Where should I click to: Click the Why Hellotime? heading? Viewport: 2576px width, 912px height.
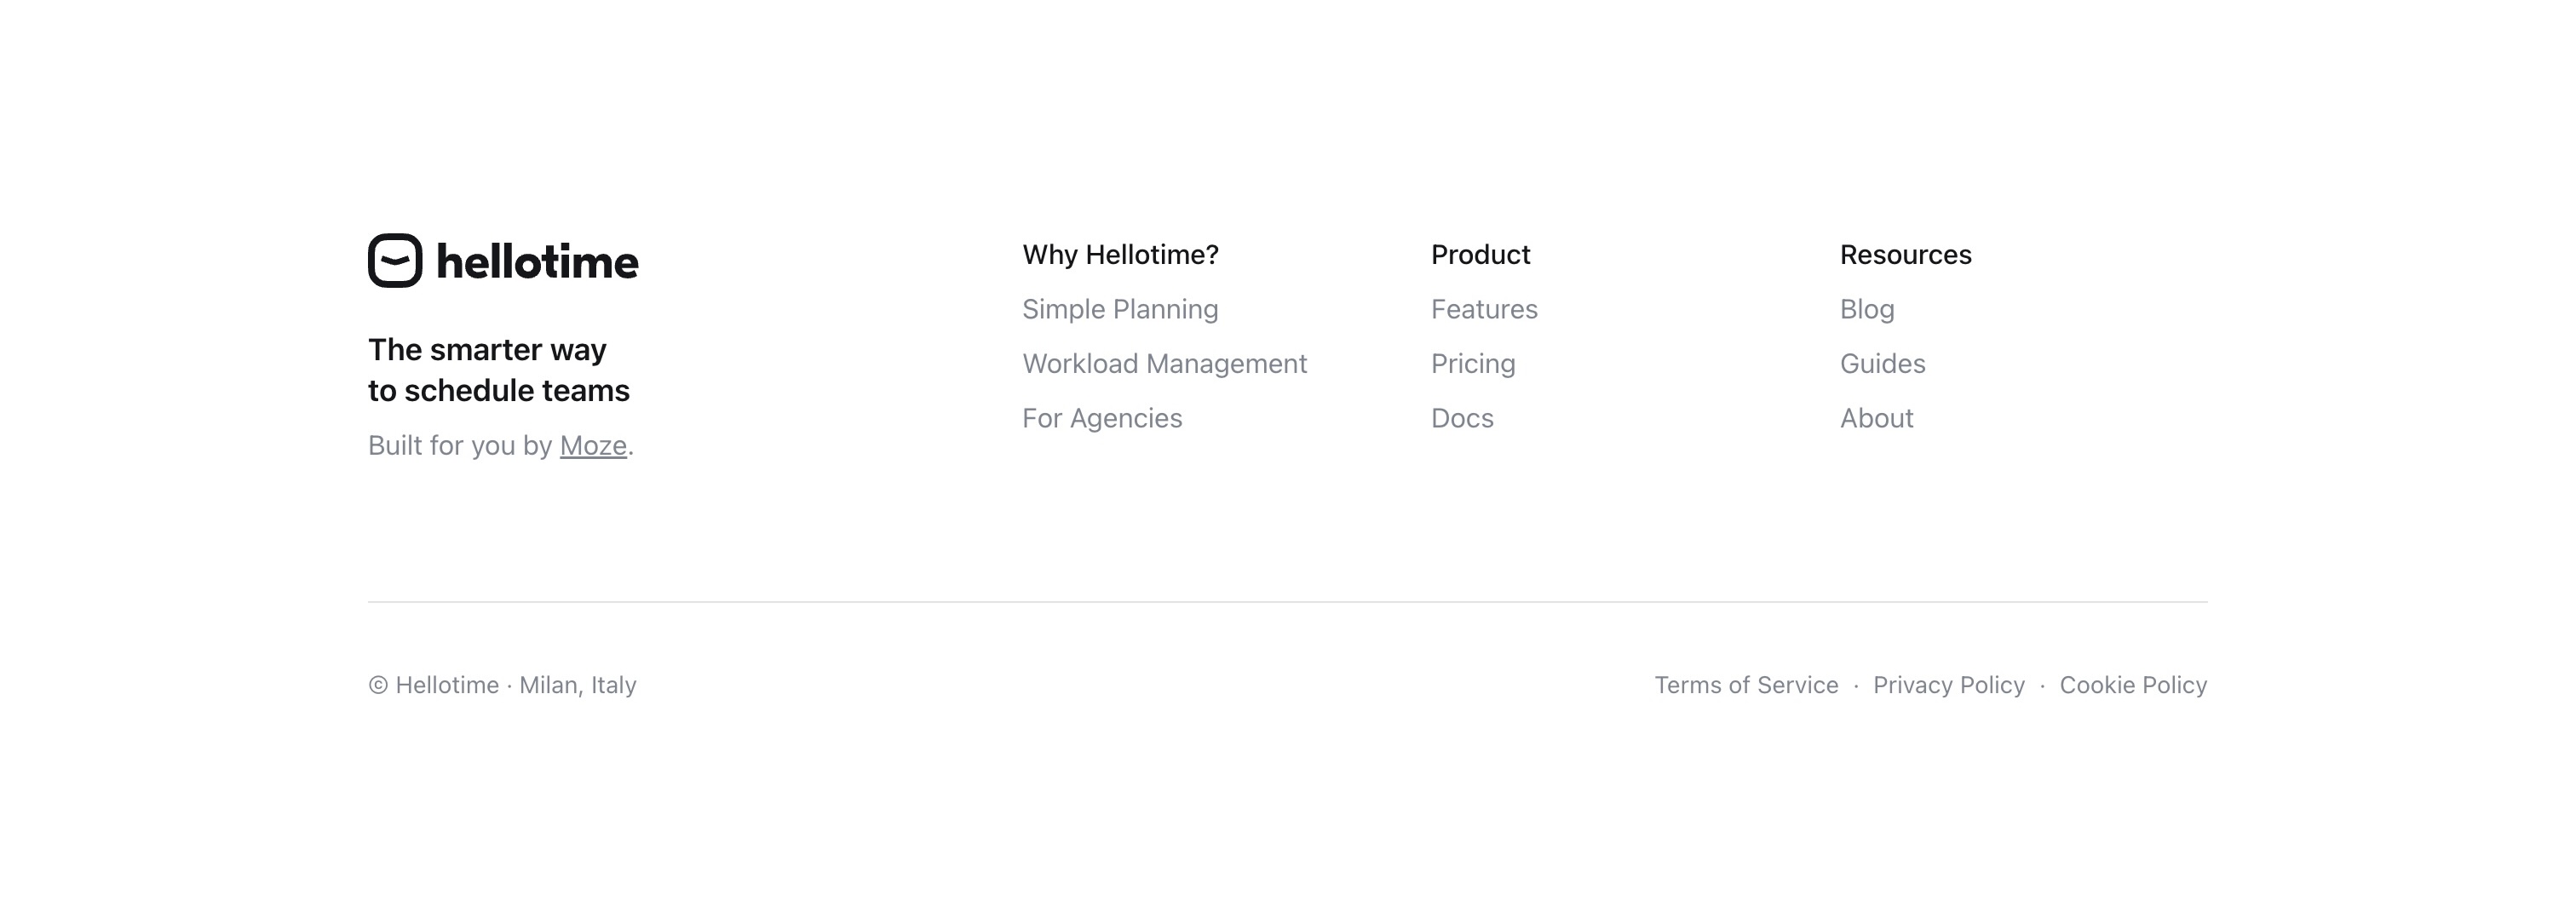tap(1120, 255)
